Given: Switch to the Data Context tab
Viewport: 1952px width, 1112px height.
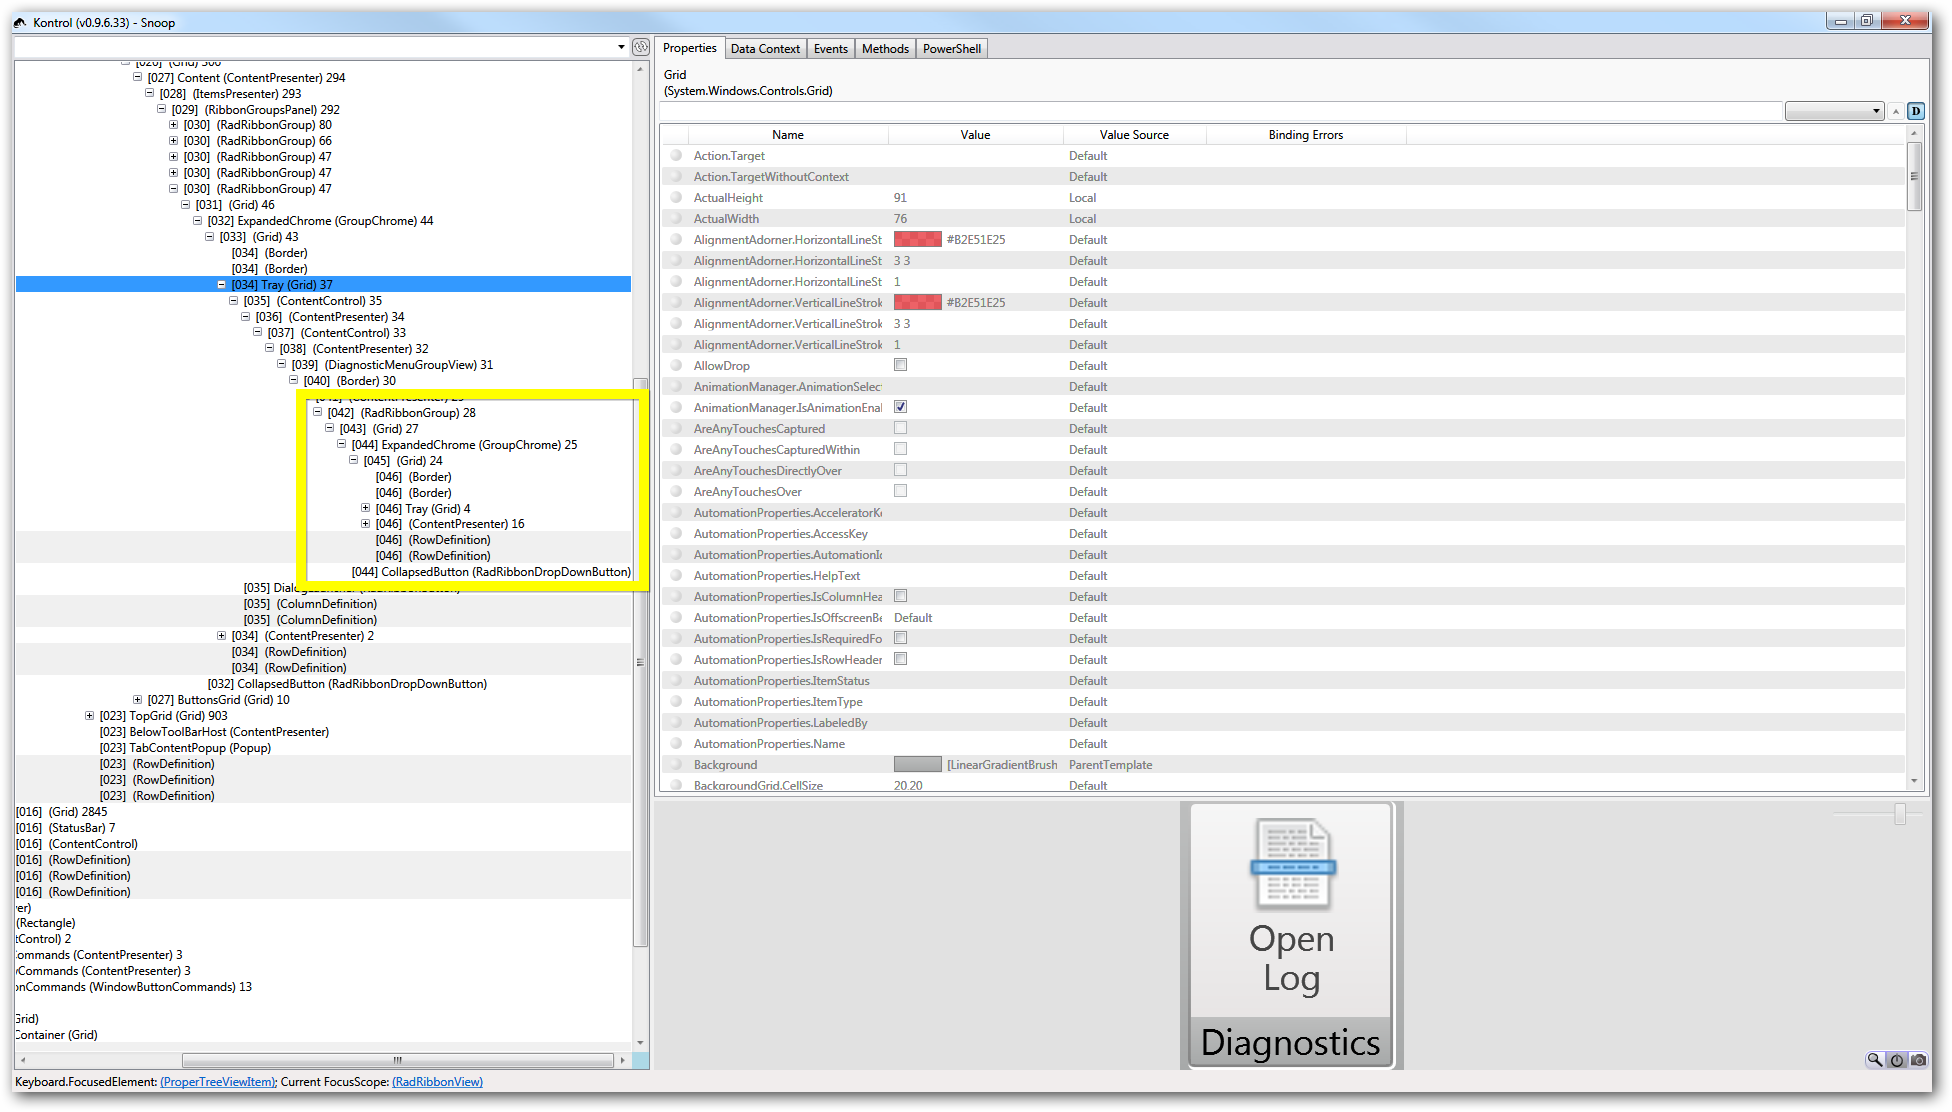Looking at the screenshot, I should coord(764,48).
